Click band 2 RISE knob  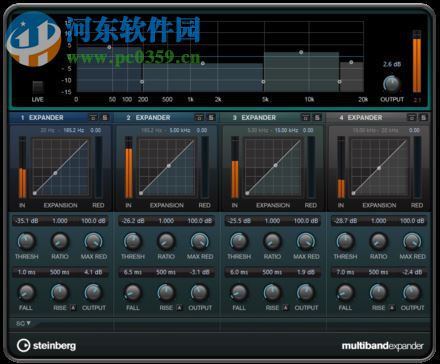point(166,293)
